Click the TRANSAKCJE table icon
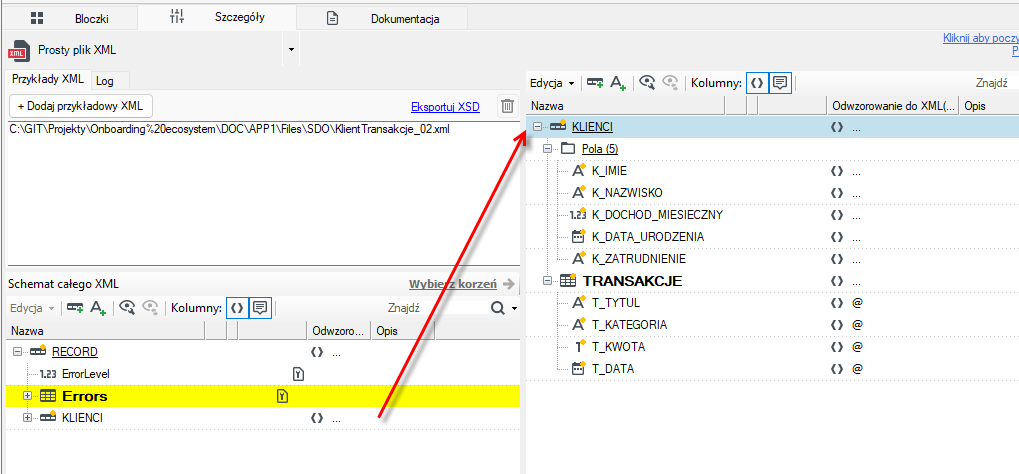 568,282
